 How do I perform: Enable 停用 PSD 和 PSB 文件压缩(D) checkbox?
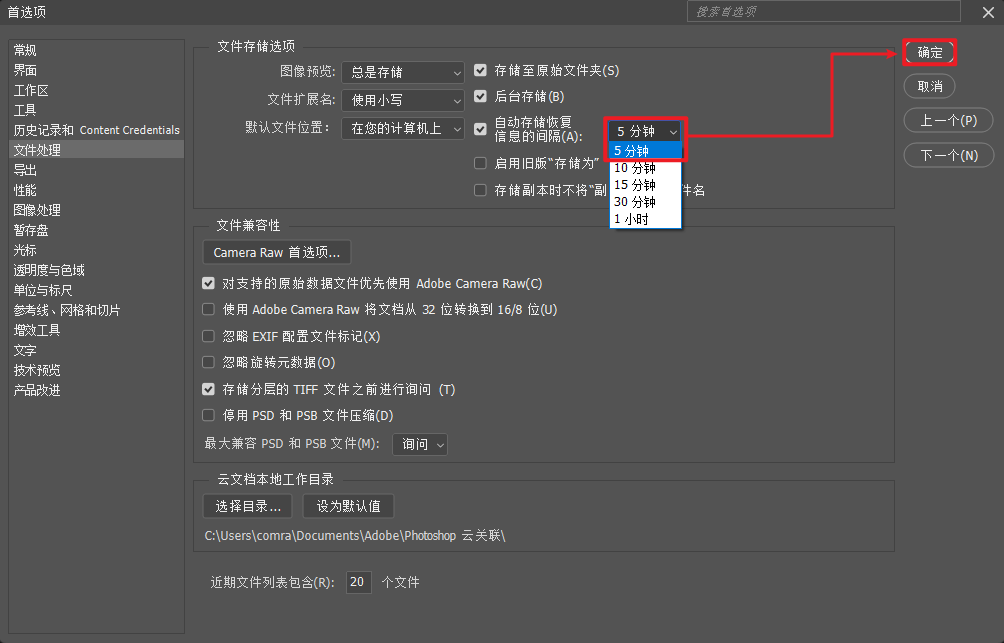[208, 415]
